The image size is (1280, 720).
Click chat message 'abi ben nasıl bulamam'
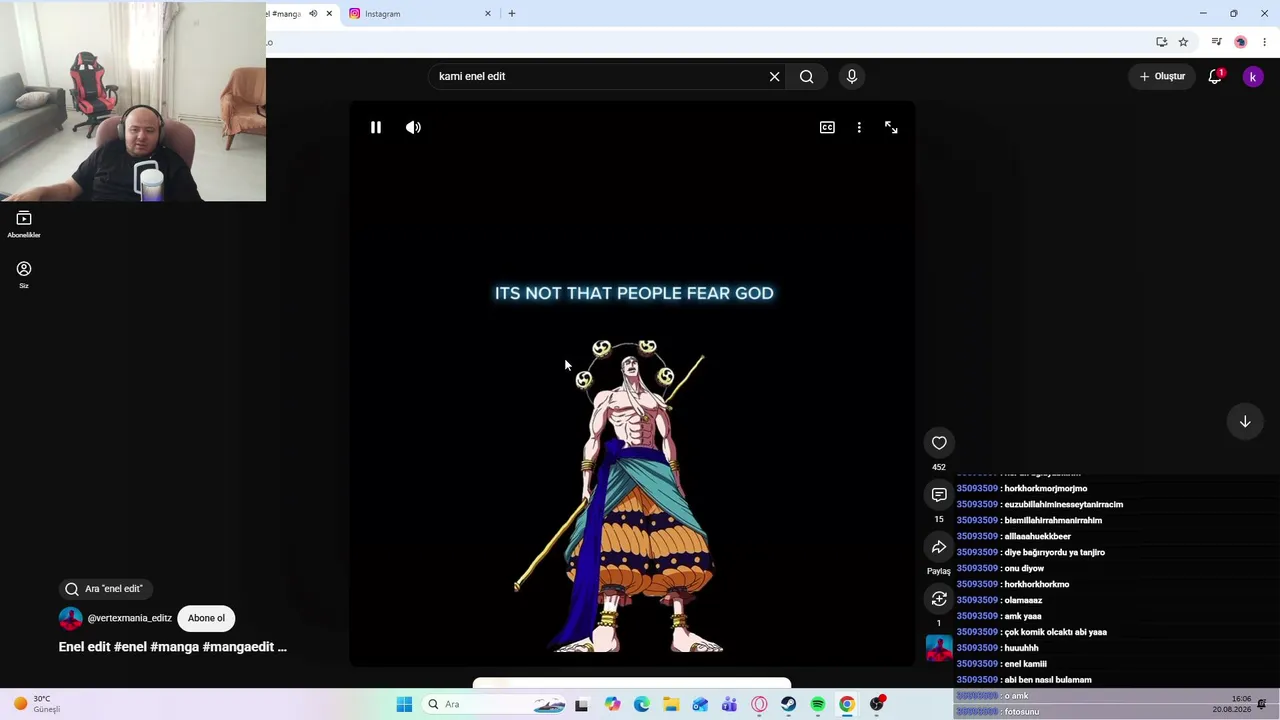(1048, 680)
